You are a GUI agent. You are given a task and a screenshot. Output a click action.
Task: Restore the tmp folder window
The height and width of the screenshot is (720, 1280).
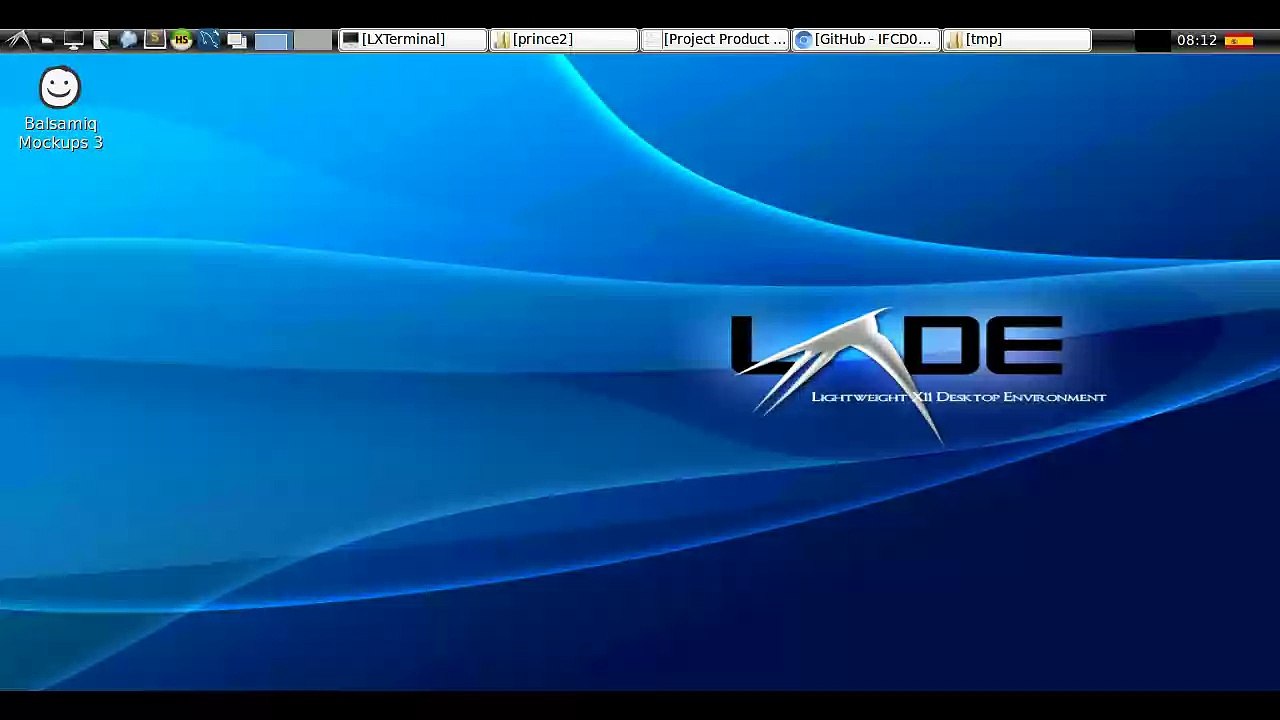[x=1016, y=40]
